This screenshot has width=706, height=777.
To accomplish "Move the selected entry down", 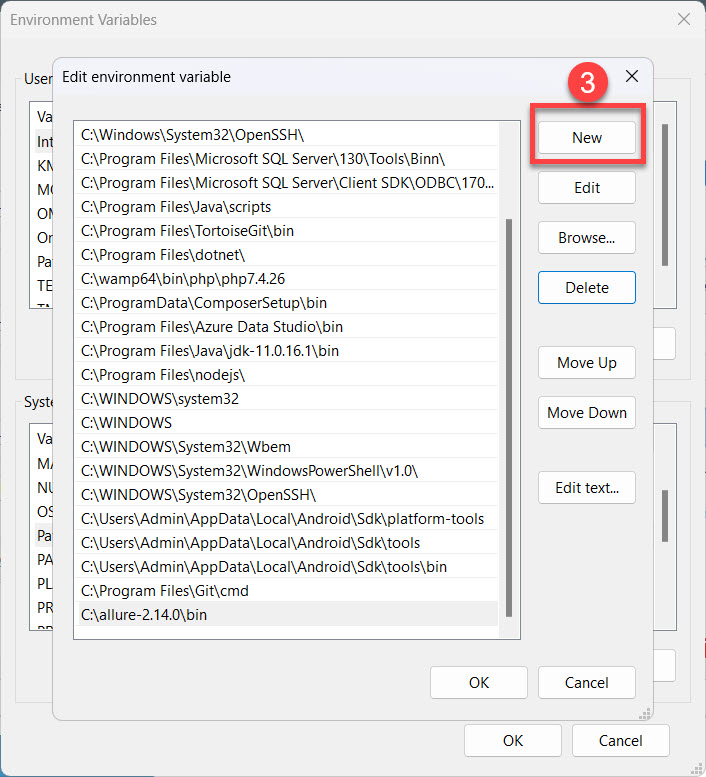I will click(586, 413).
